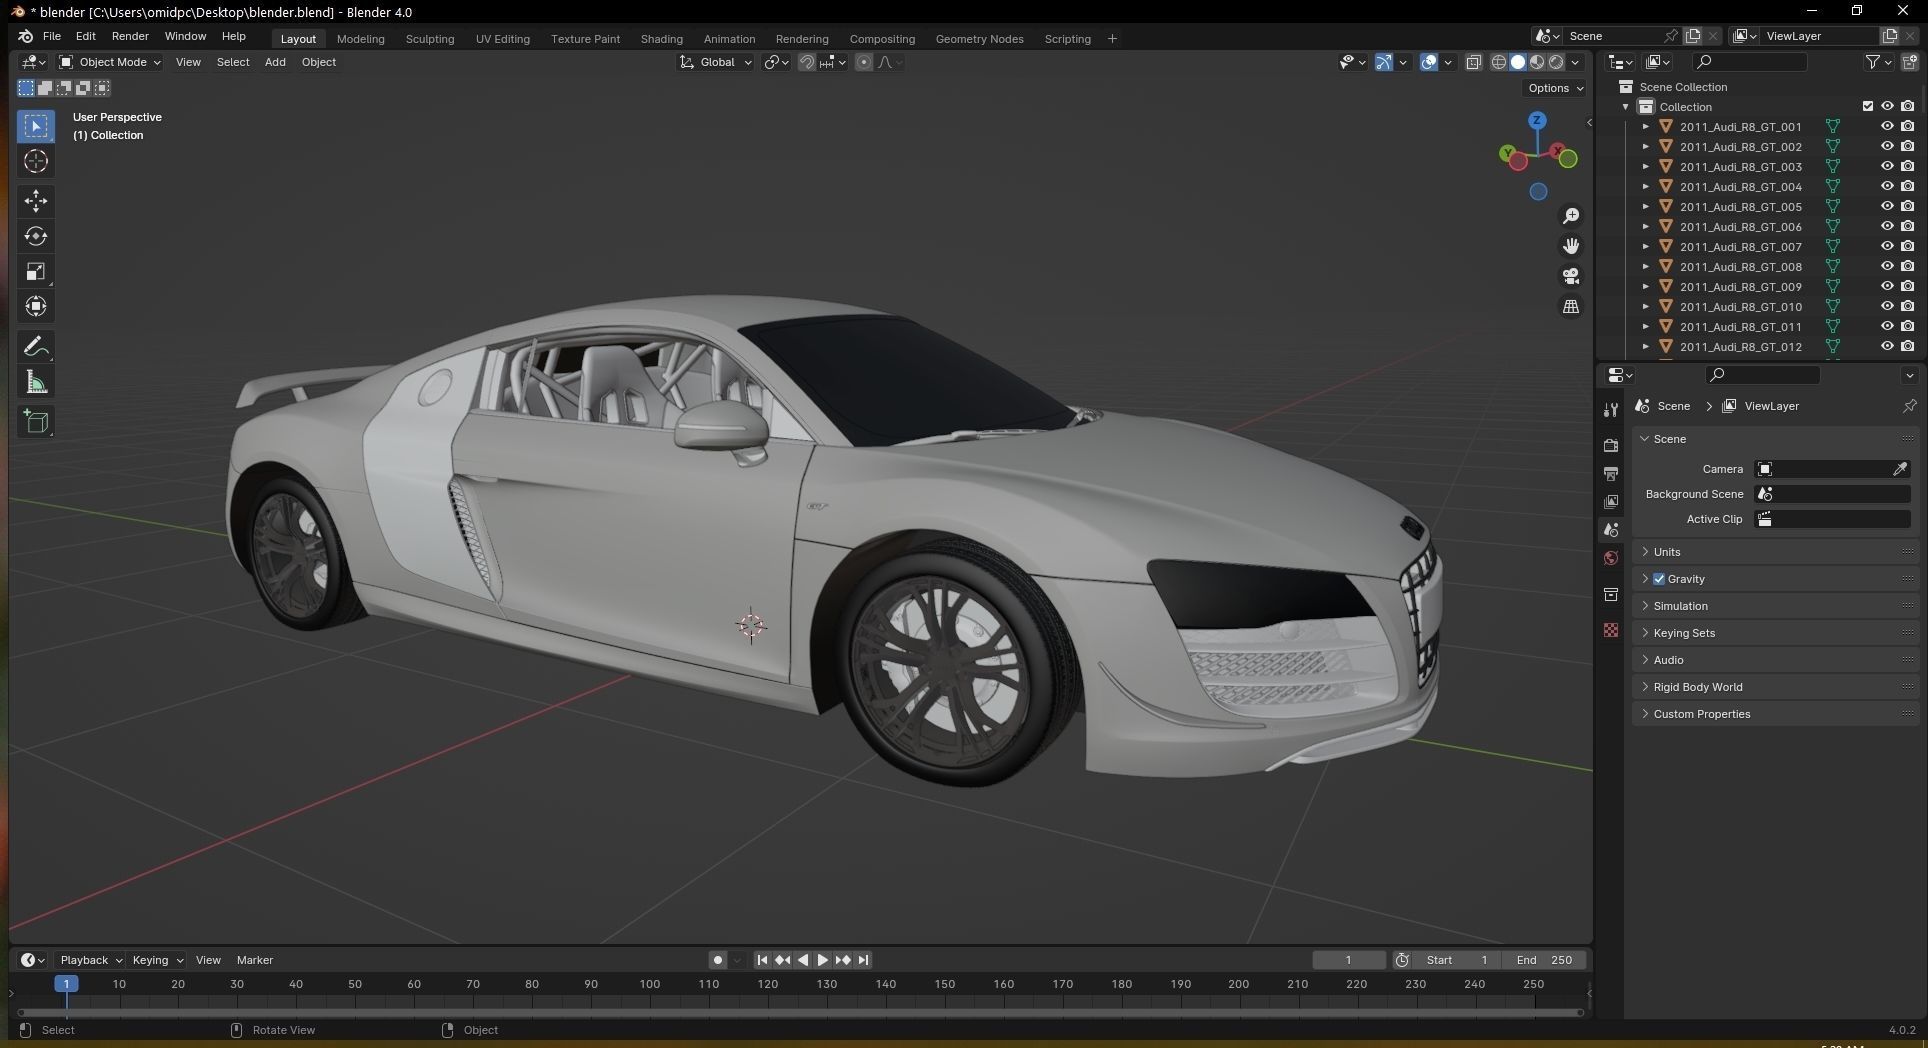Expand 2011_Audi_R8_GT_010 tree item
The height and width of the screenshot is (1048, 1928).
[x=1646, y=306]
